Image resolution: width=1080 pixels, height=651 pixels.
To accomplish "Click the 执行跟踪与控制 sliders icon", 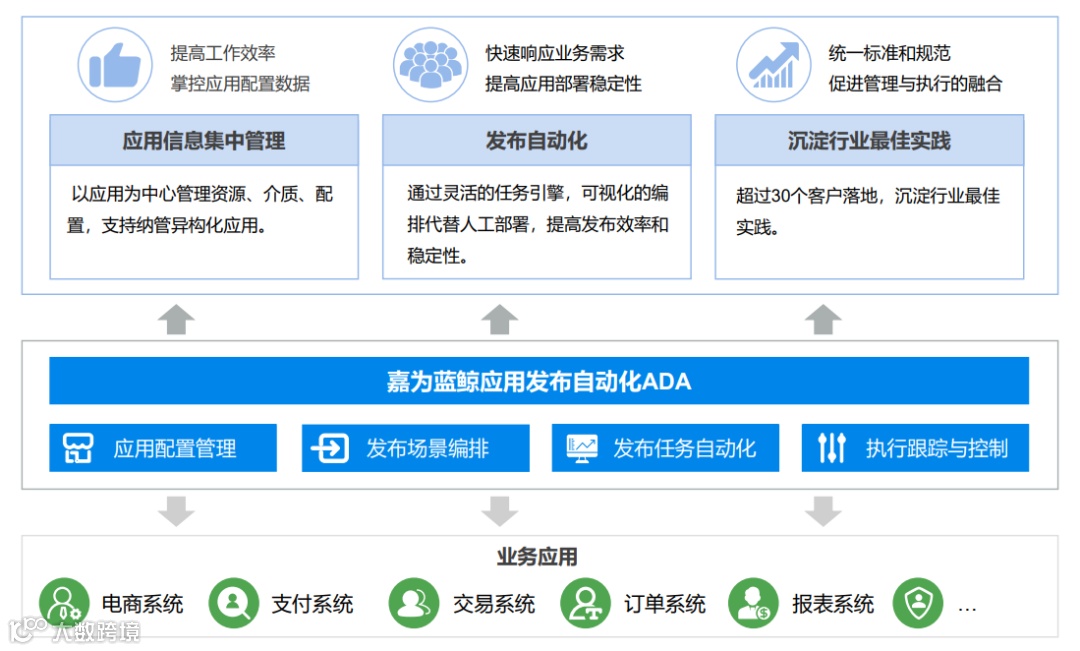I will tap(831, 448).
